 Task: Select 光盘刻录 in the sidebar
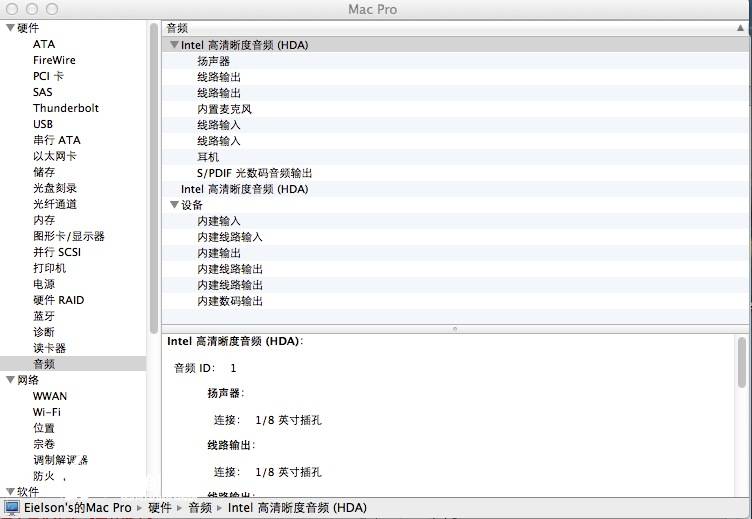click(x=55, y=188)
